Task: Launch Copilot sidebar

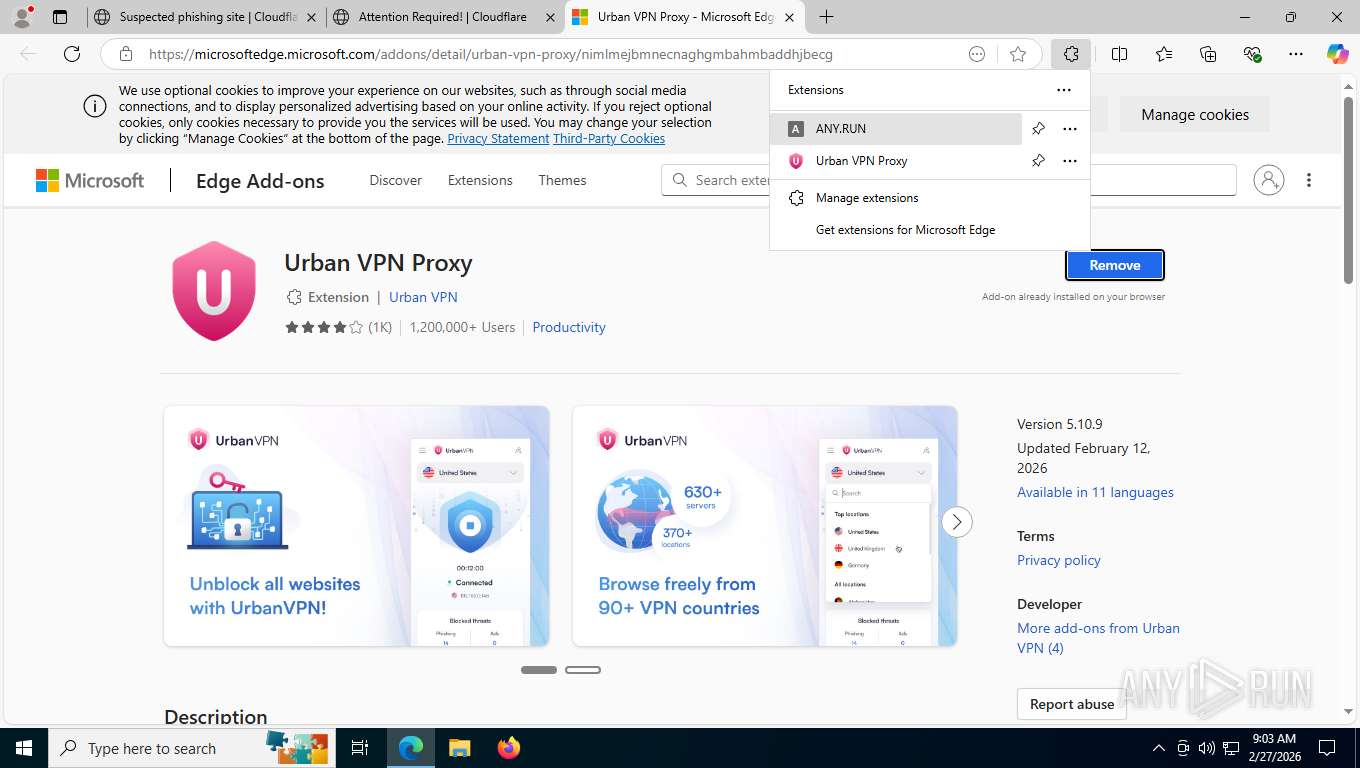Action: click(x=1337, y=54)
